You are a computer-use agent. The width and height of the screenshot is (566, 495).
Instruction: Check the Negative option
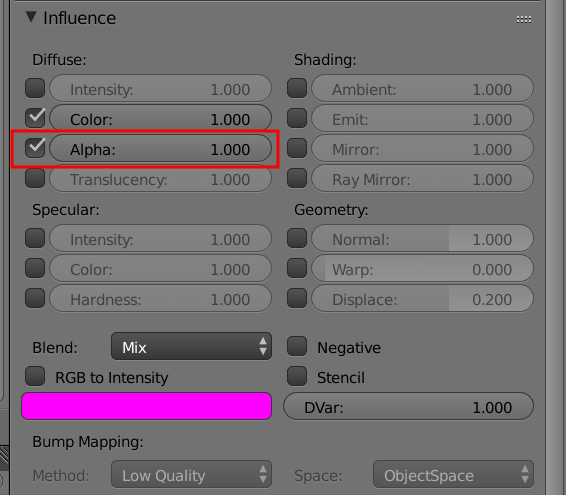pos(297,346)
